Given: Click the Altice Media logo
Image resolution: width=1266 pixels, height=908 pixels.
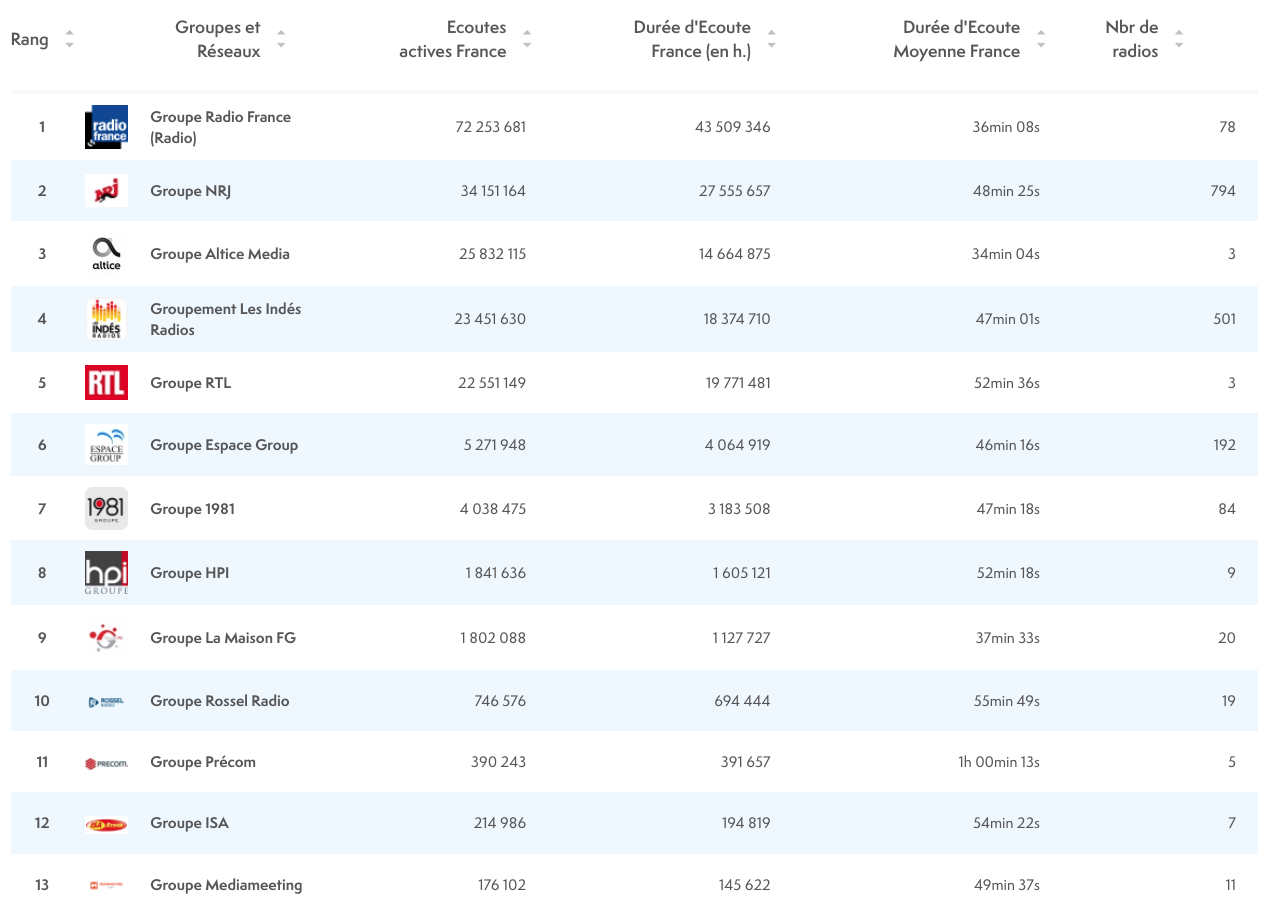Looking at the screenshot, I should [x=106, y=254].
